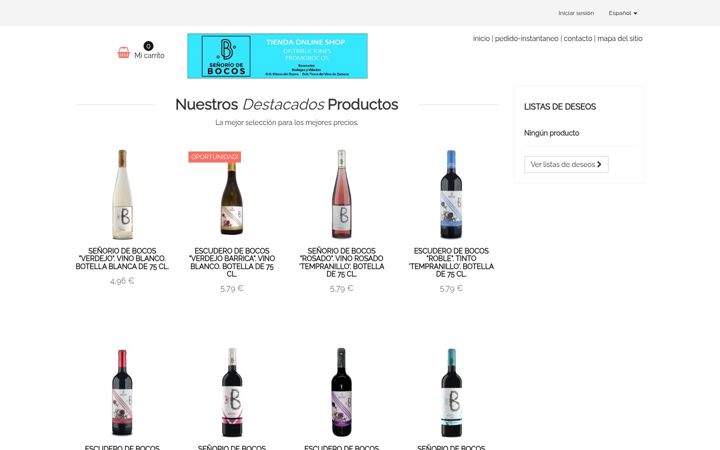Click the Señorío de Bocos store banner

(x=277, y=56)
